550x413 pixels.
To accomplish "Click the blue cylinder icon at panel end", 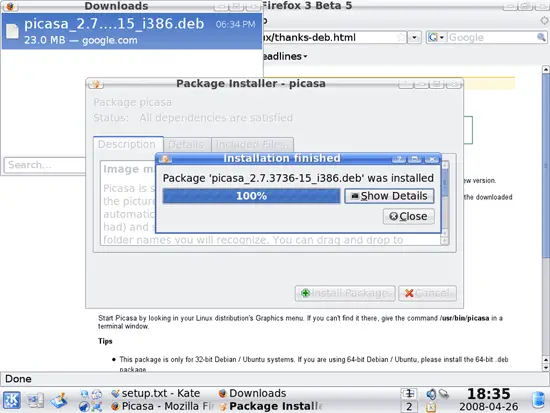I will pyautogui.click(x=539, y=400).
